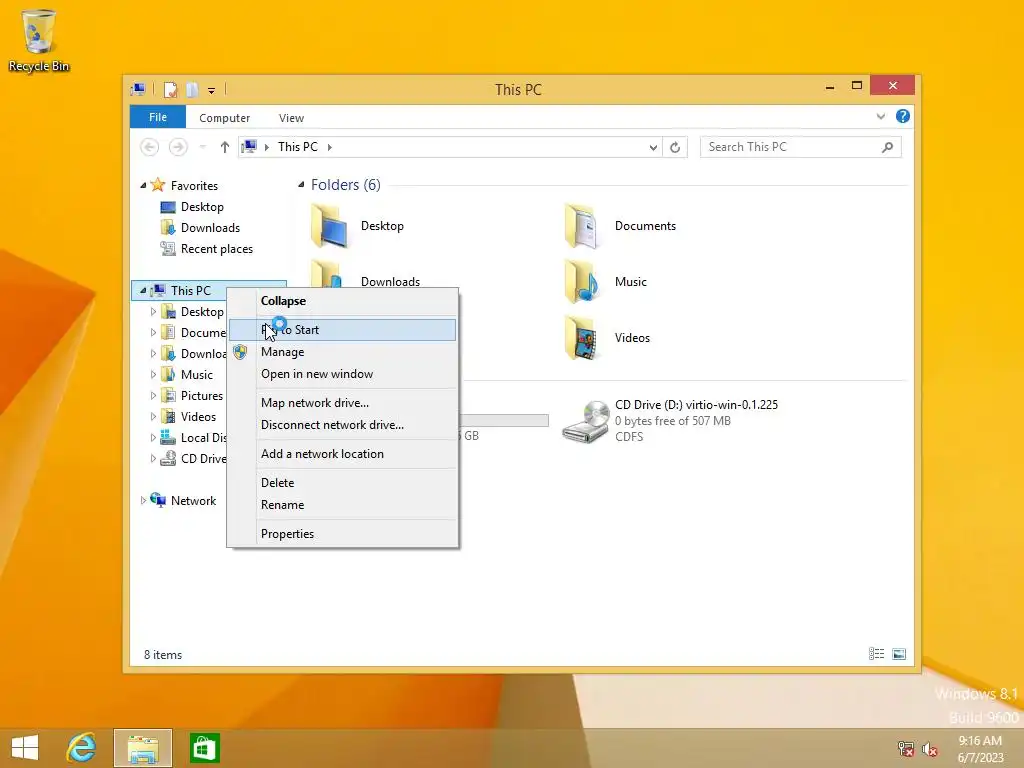Open Explorer Help question mark icon

903,116
